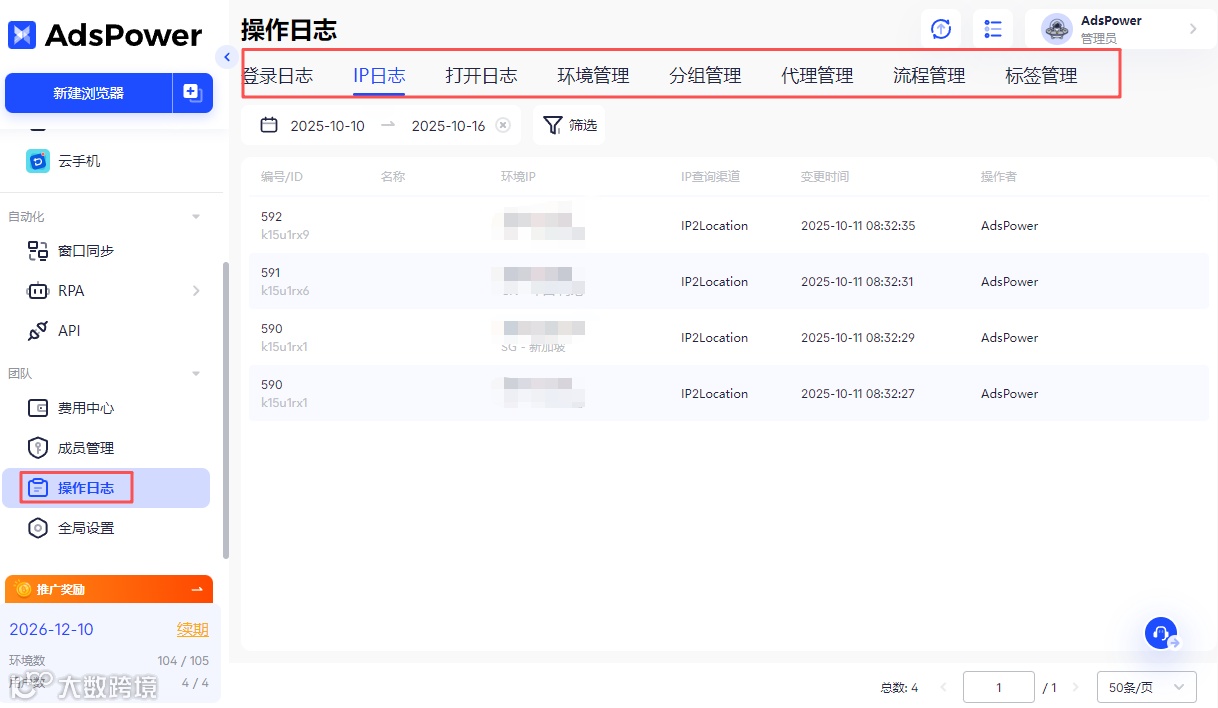Select the IP日志 tab

pyautogui.click(x=379, y=75)
